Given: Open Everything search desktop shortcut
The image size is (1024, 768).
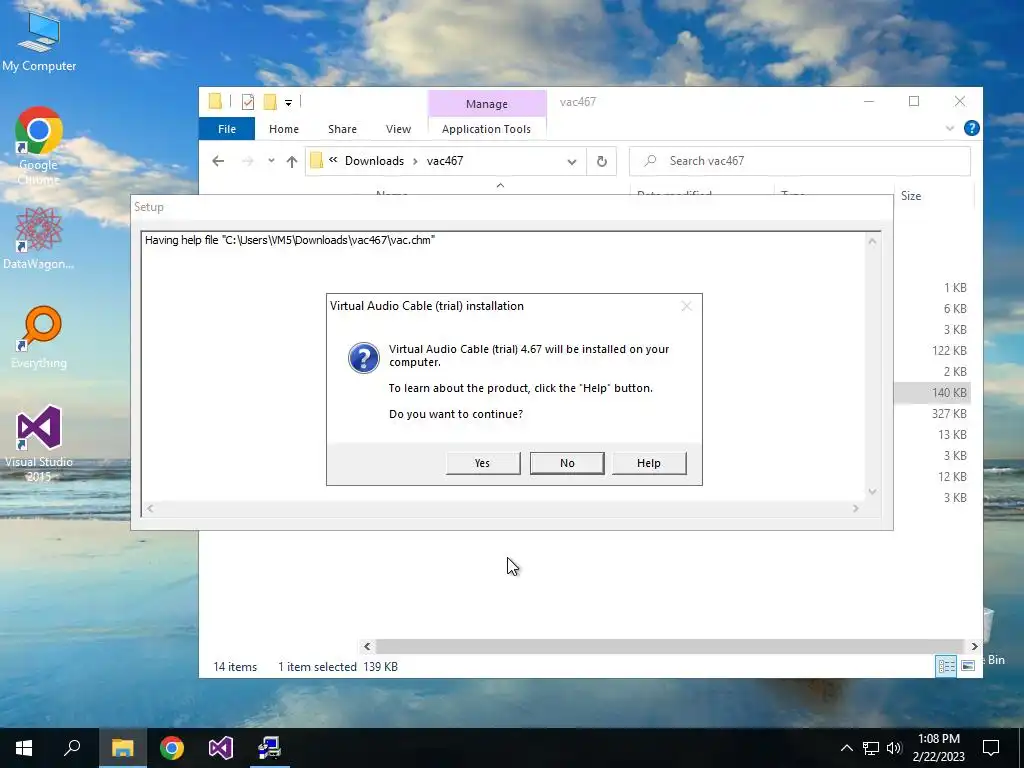Looking at the screenshot, I should [39, 338].
